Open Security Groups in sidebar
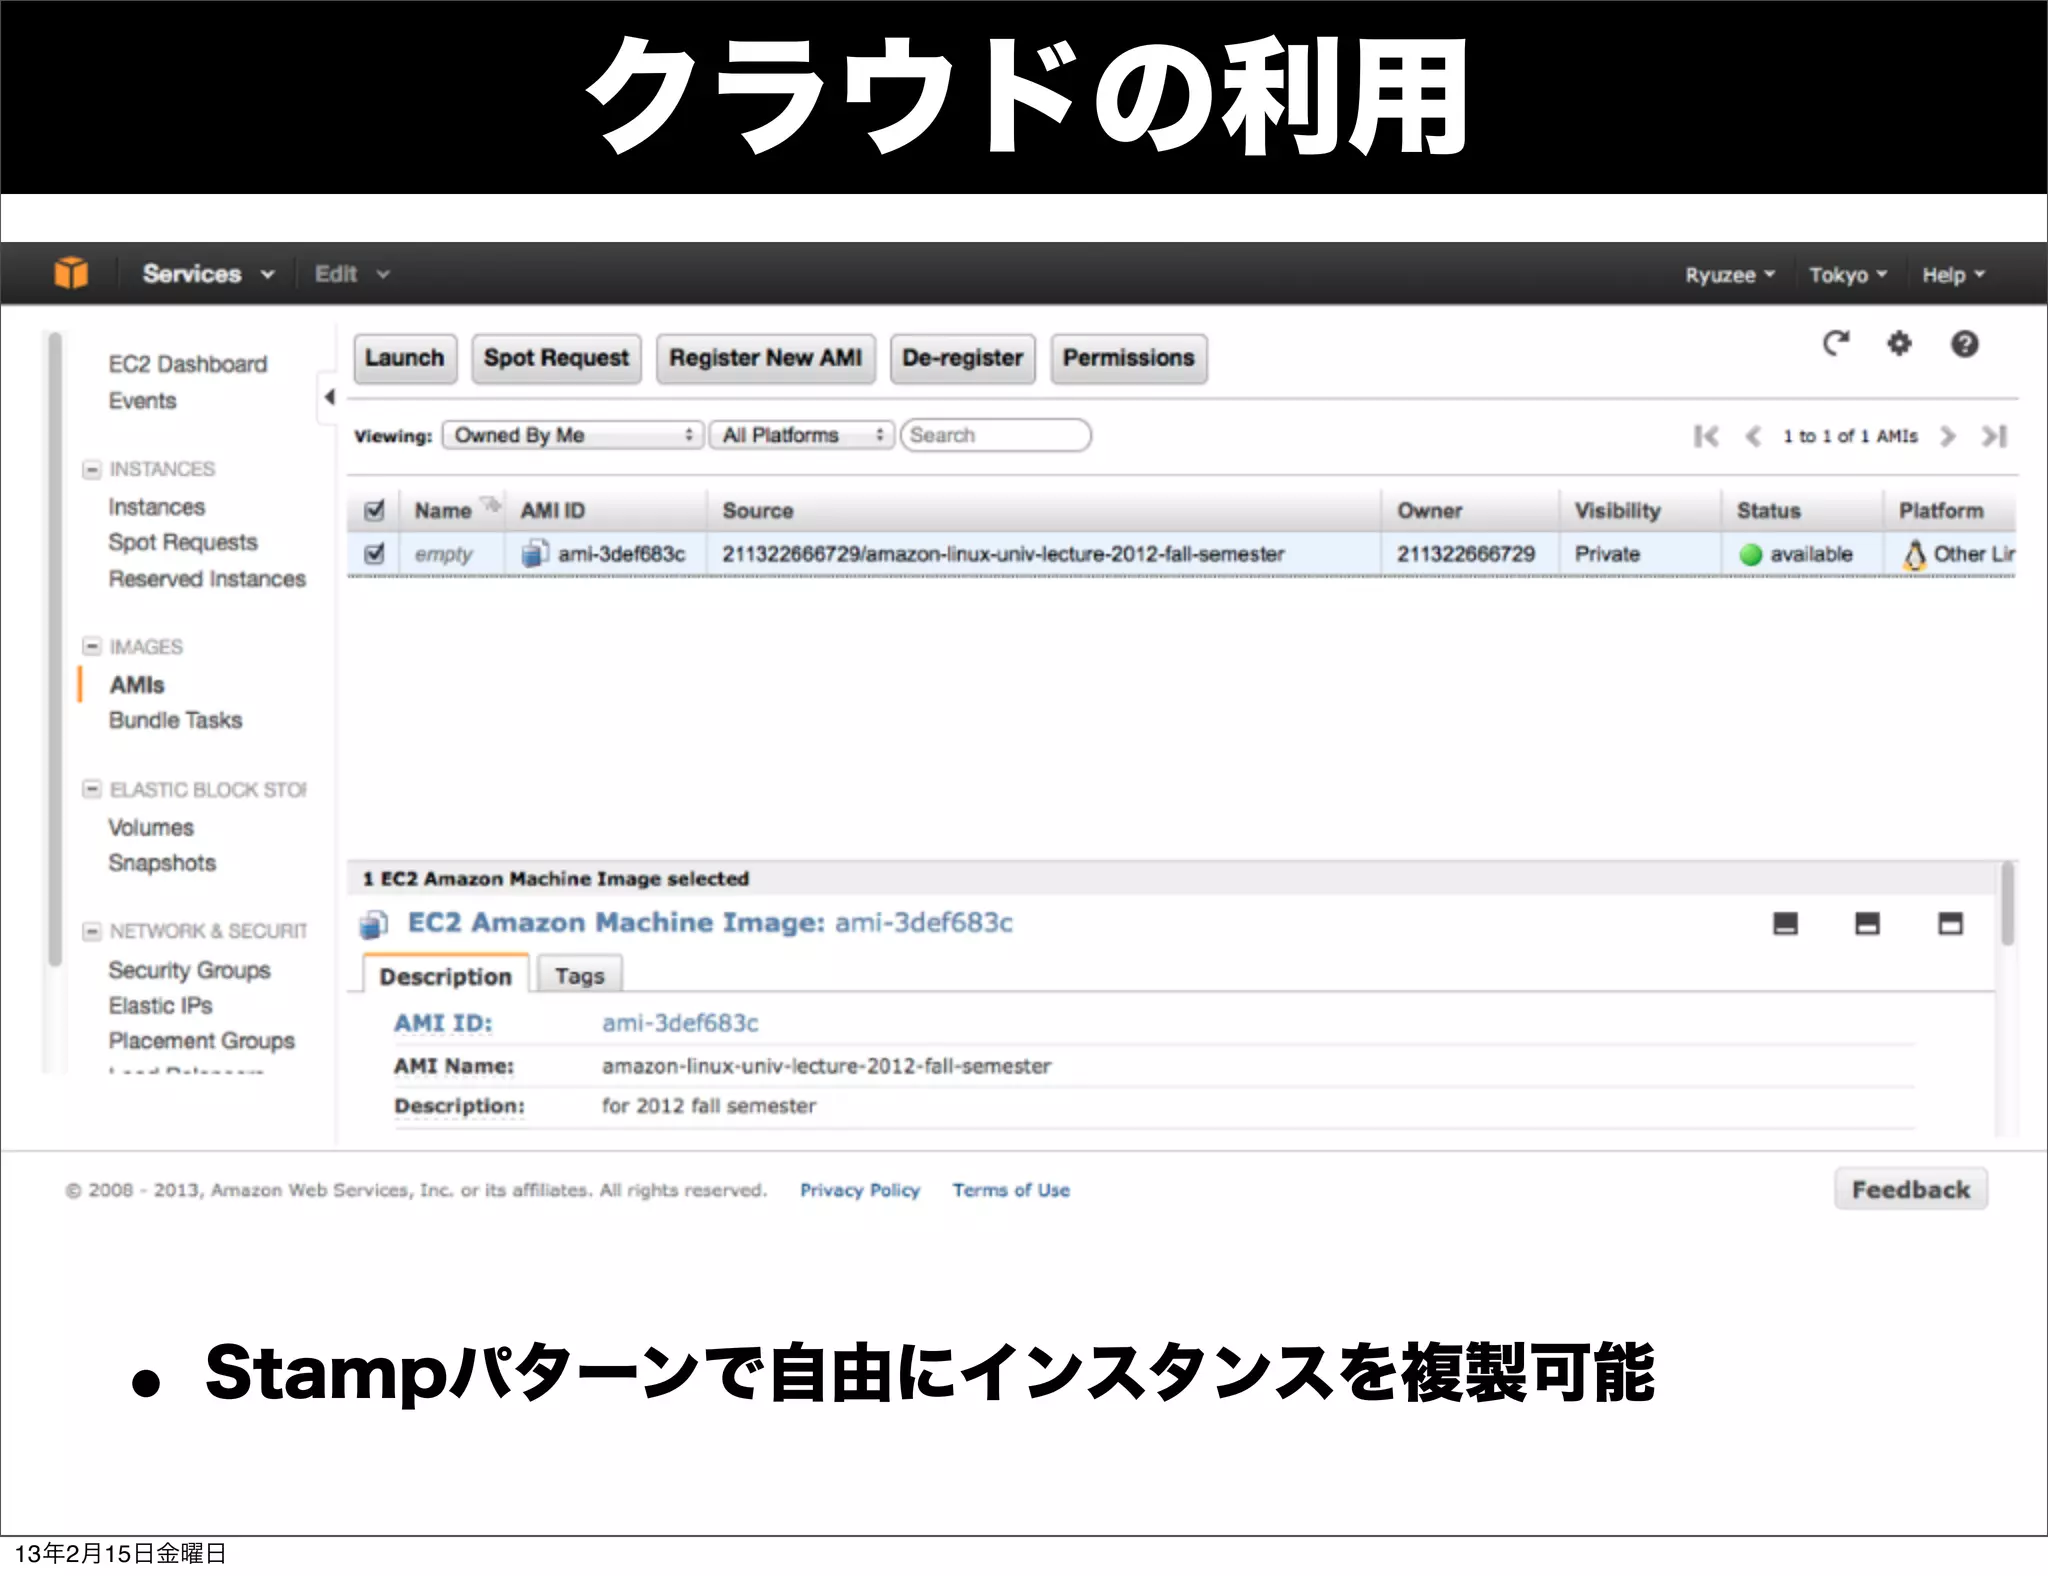 pos(189,970)
